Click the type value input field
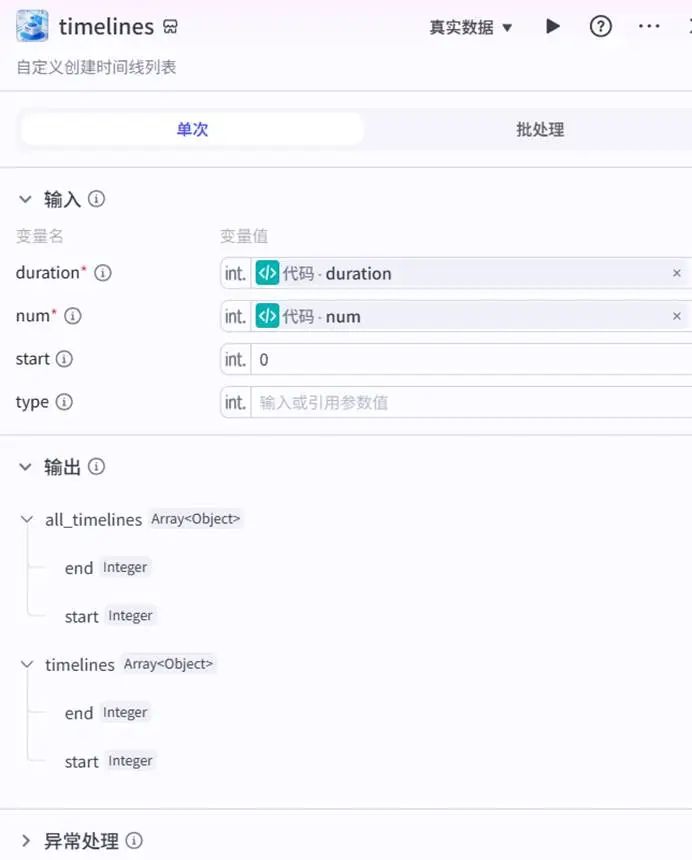Image resolution: width=692 pixels, height=860 pixels. click(470, 403)
